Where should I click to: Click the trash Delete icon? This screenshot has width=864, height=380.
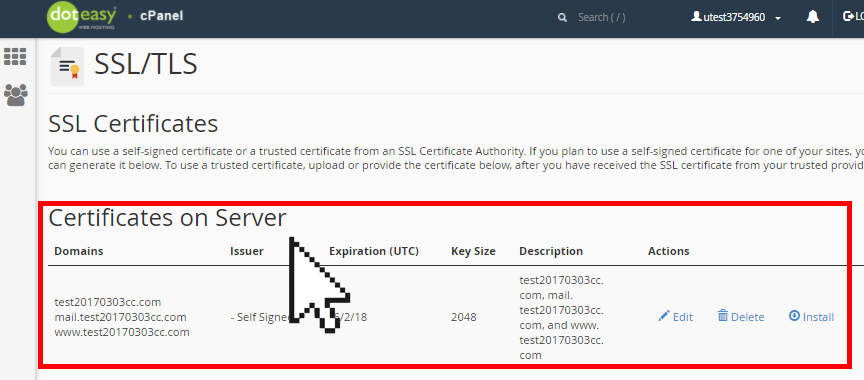(723, 316)
